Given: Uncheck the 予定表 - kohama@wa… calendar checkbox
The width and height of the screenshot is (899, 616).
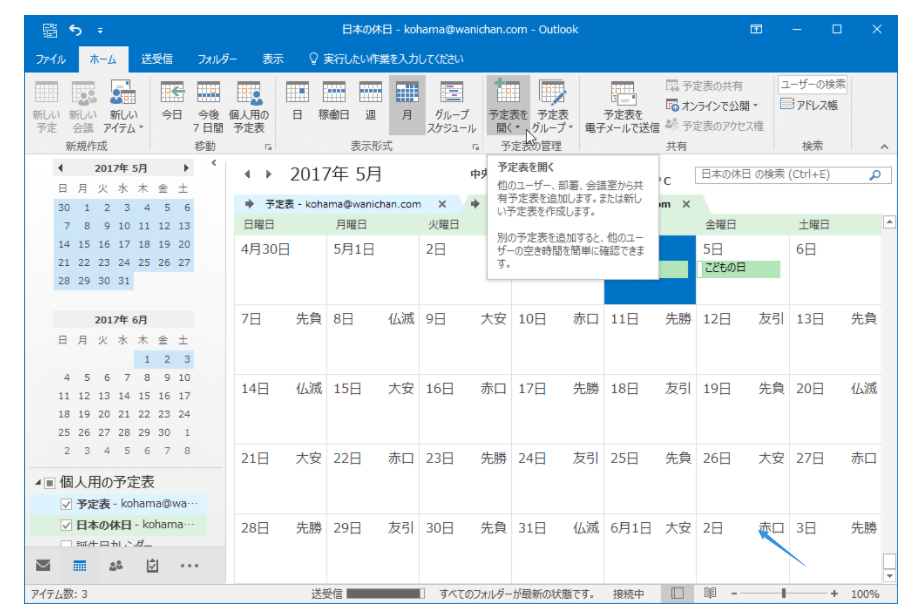Looking at the screenshot, I should [66, 504].
